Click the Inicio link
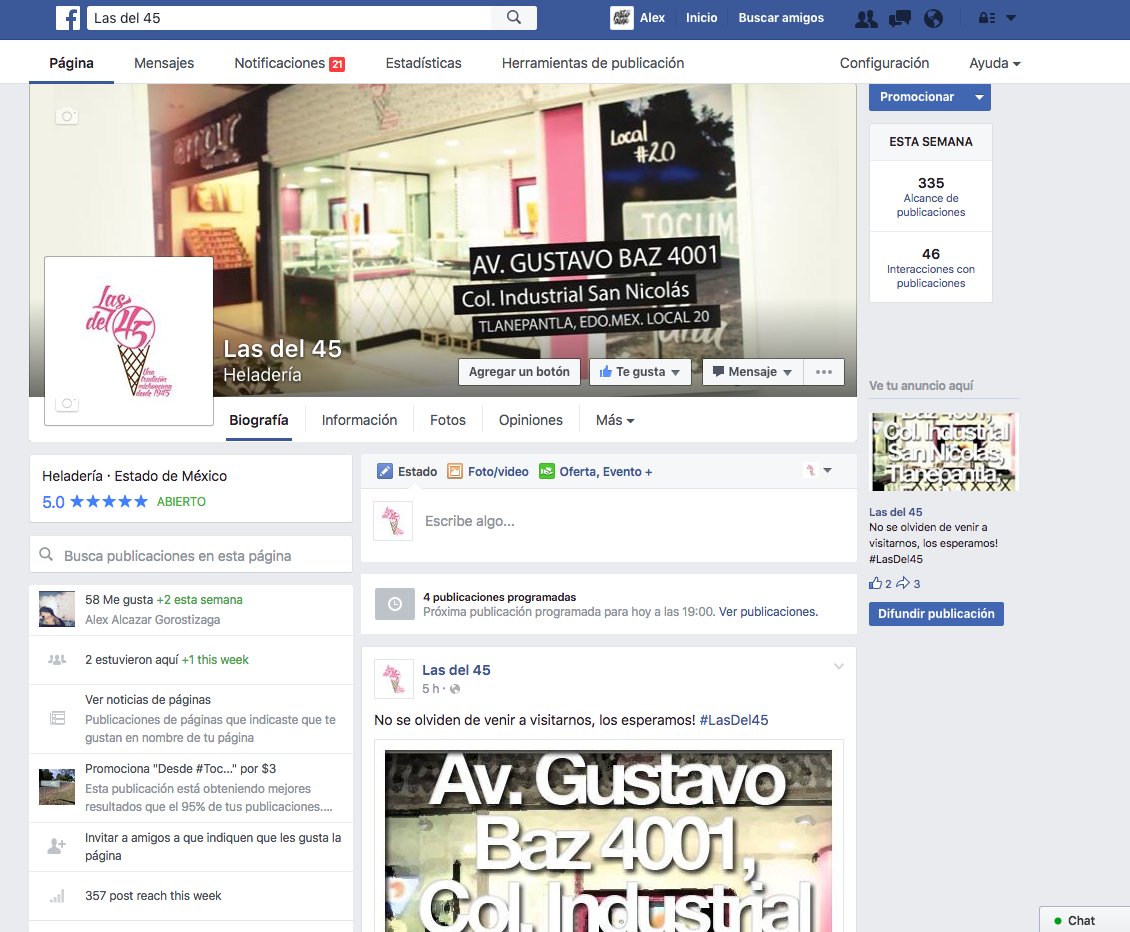The height and width of the screenshot is (932, 1130). coord(701,18)
